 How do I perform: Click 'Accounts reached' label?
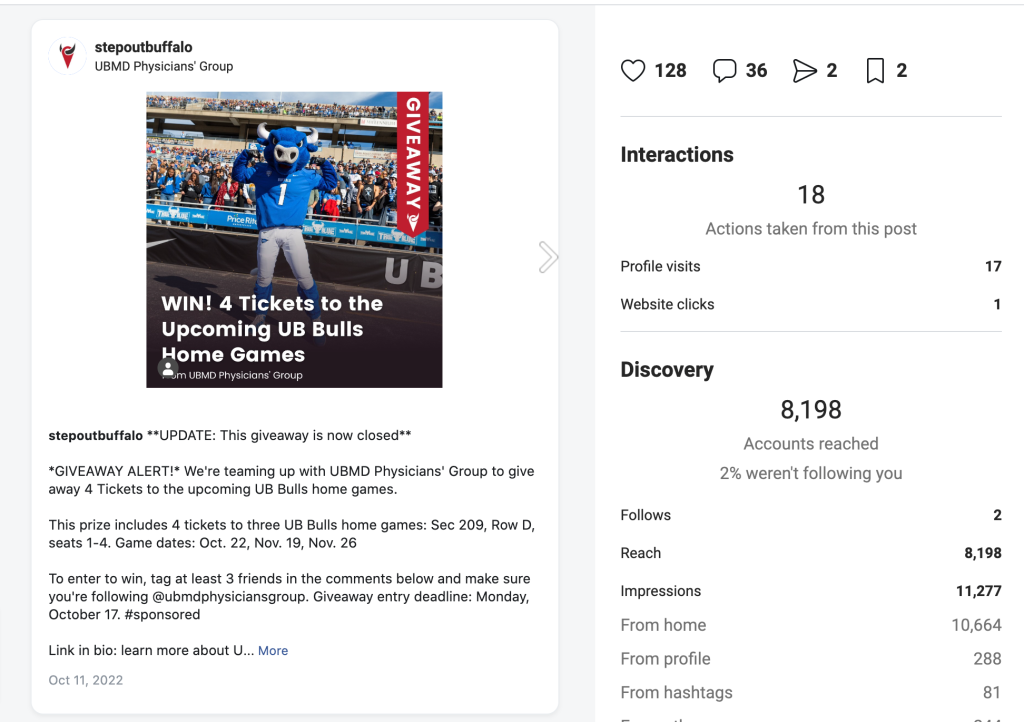[811, 444]
